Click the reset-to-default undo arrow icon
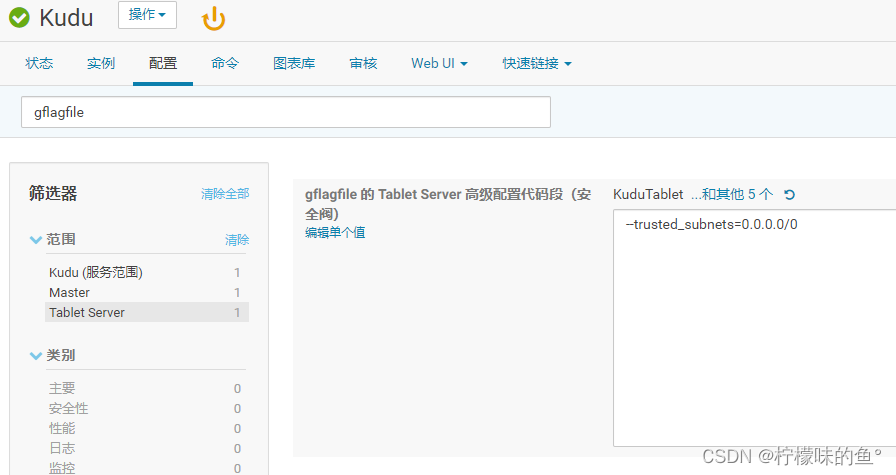 (790, 195)
